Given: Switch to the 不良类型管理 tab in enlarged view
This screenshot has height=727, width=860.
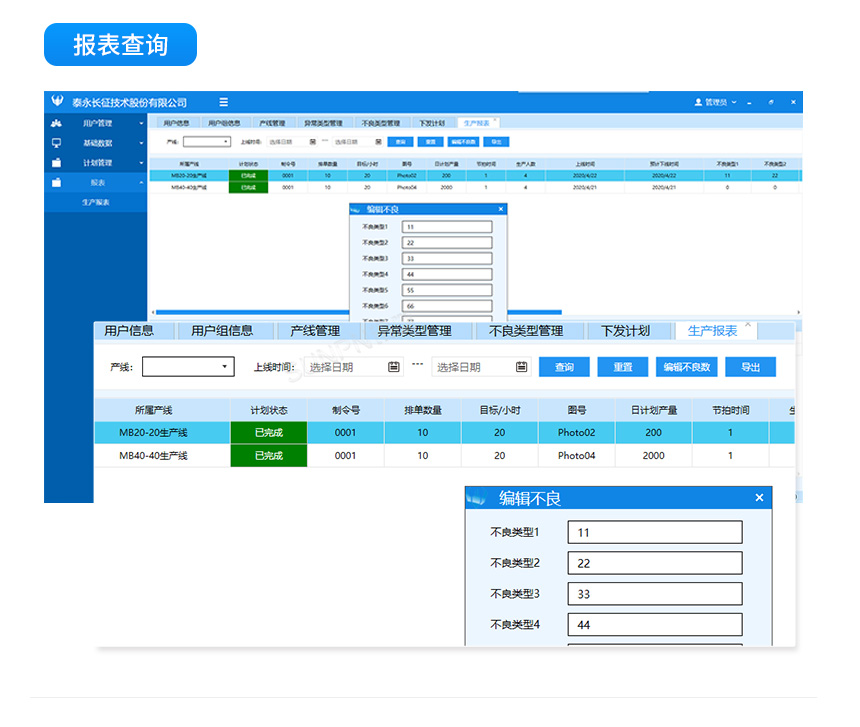Looking at the screenshot, I should (526, 331).
